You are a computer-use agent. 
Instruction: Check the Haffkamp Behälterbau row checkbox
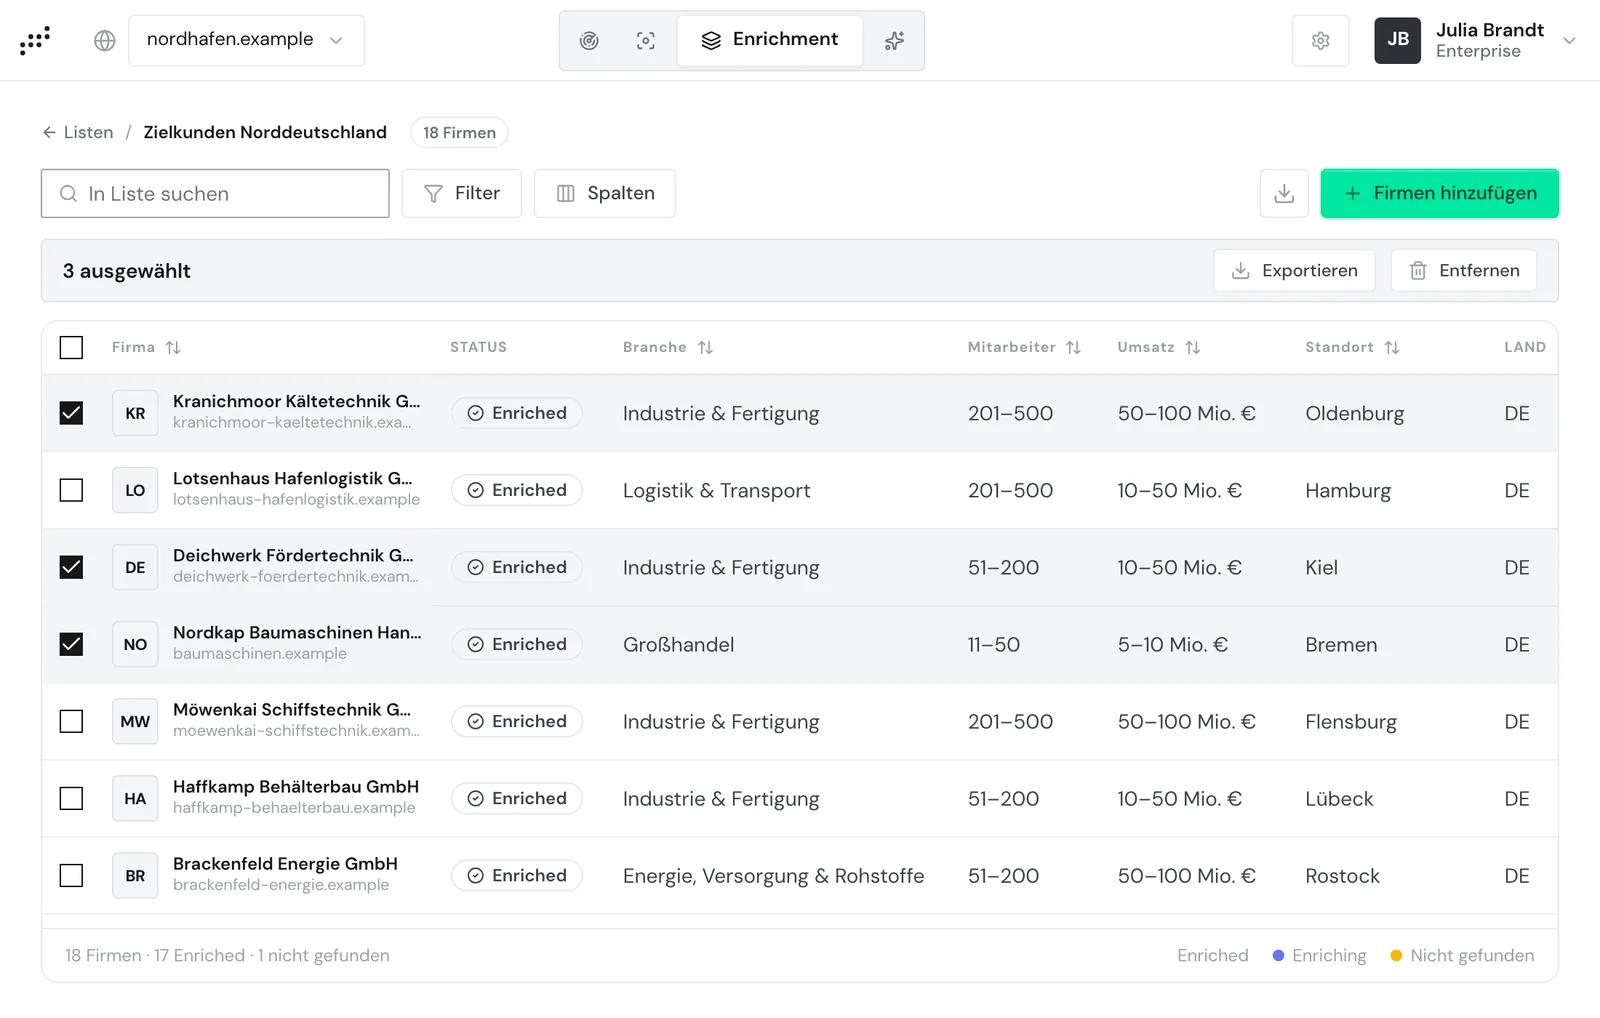click(71, 798)
